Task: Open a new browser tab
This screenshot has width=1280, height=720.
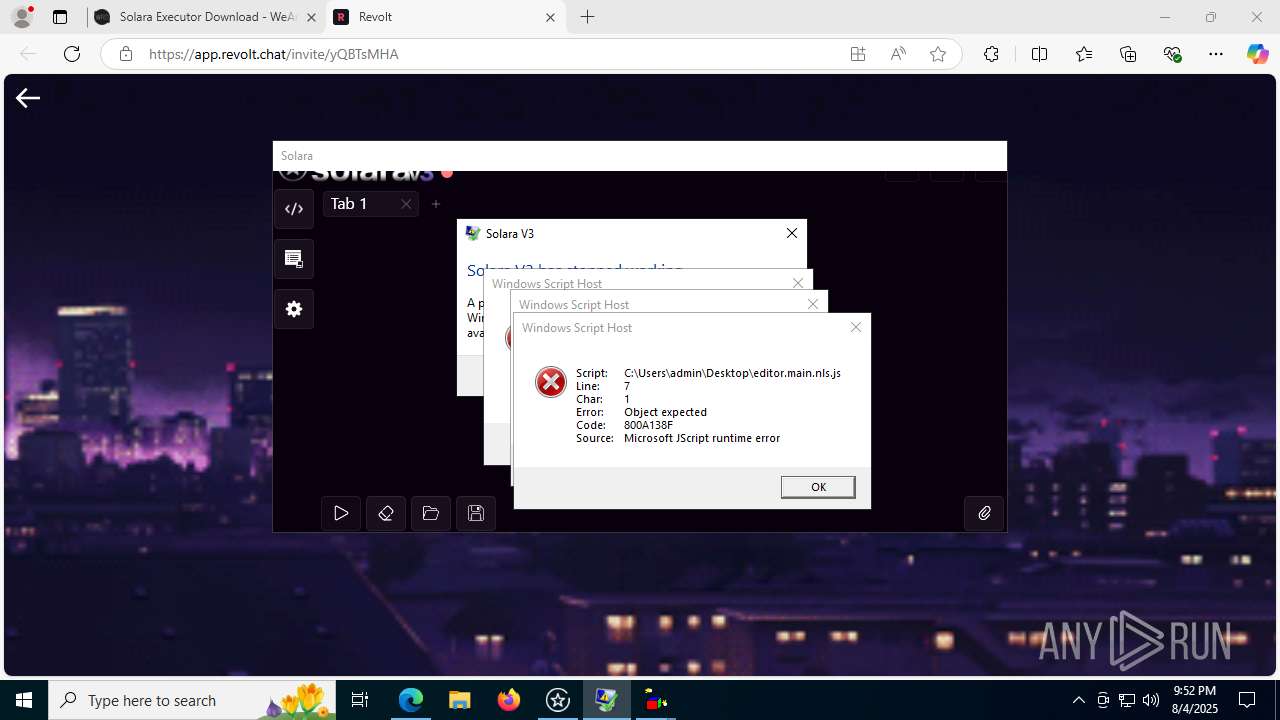Action: click(x=588, y=17)
